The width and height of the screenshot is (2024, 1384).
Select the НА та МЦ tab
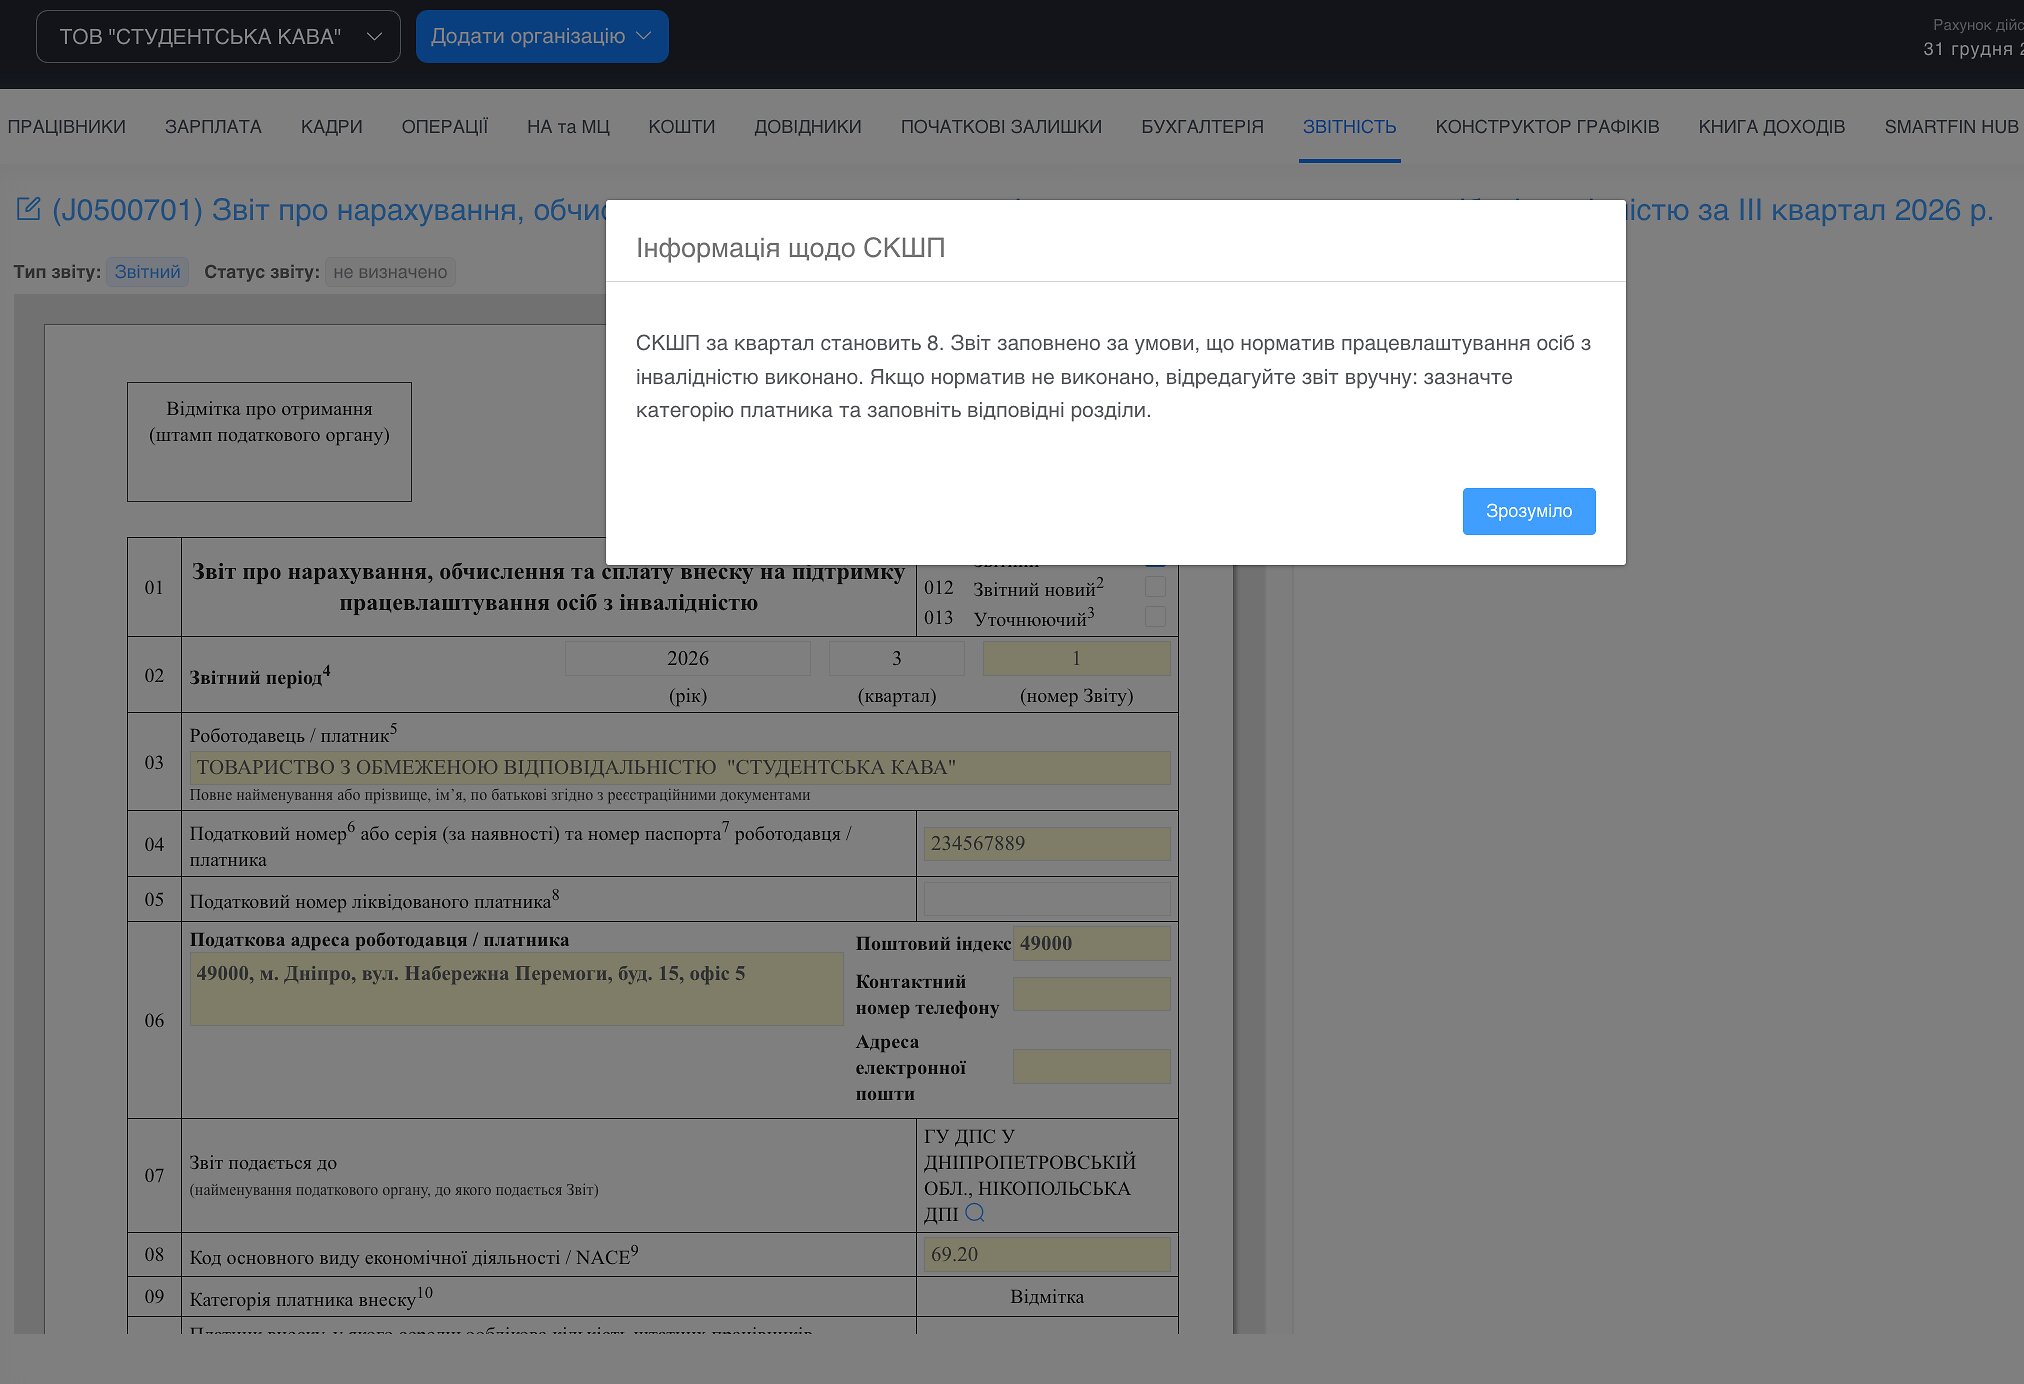pyautogui.click(x=568, y=127)
